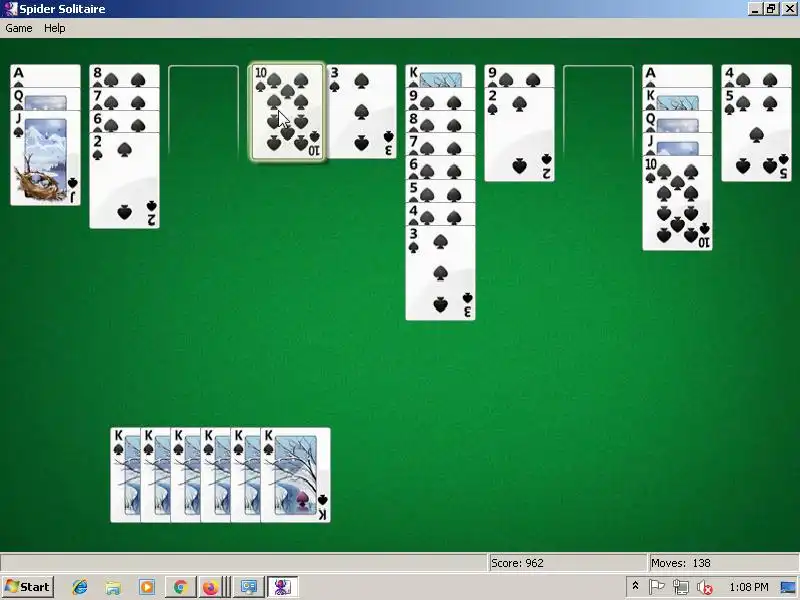Click the Jack of spades with nest picture
Viewport: 800px width, 600px height.
tap(45, 158)
